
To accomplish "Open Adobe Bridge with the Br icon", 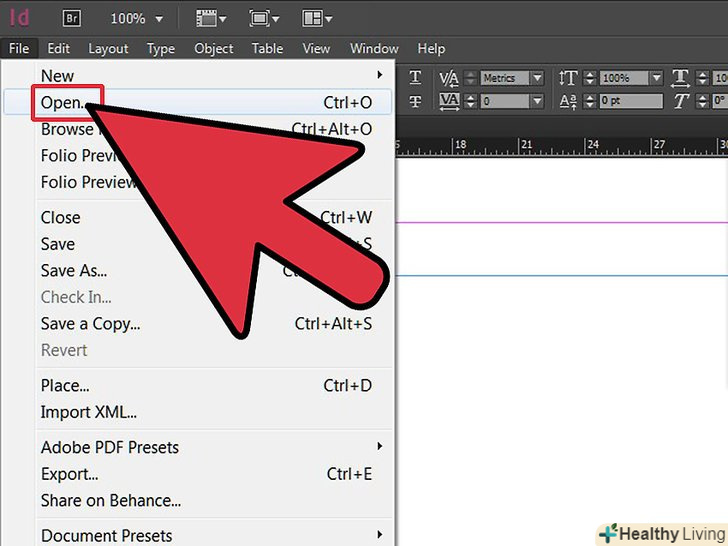I will pyautogui.click(x=71, y=18).
